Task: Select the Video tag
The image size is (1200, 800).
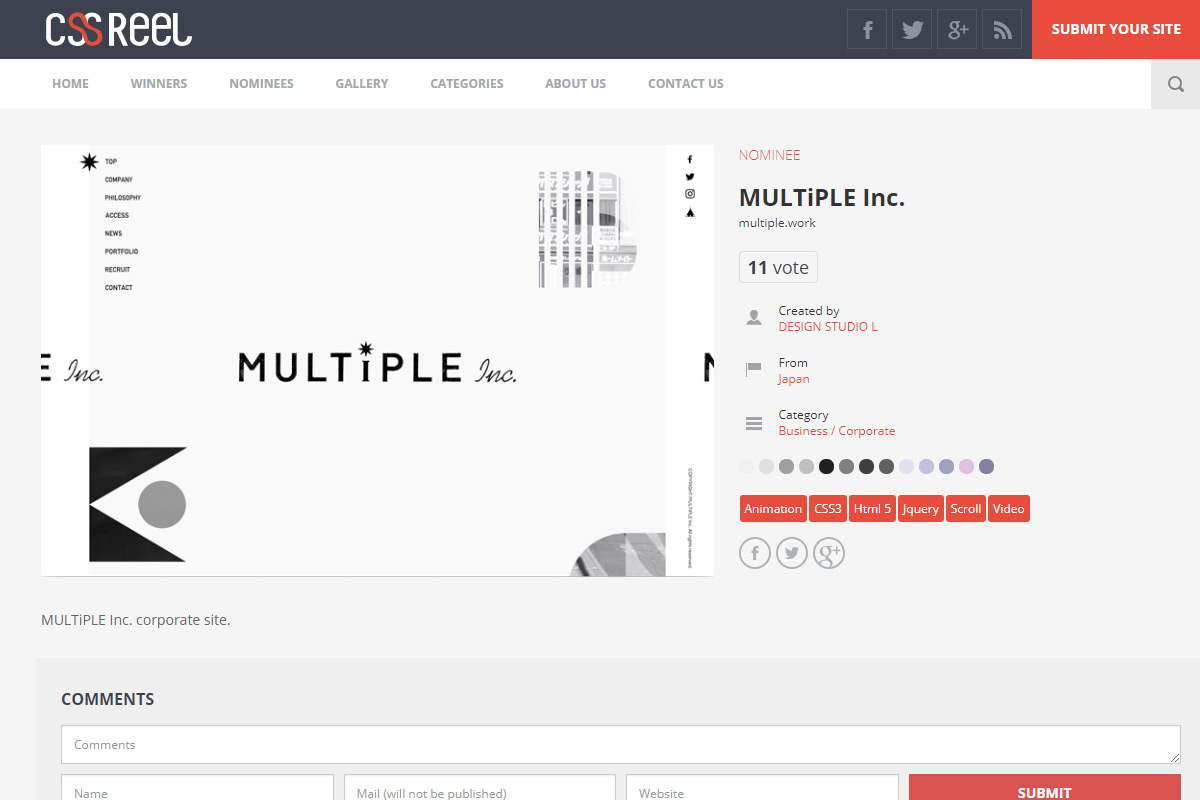Action: 1009,509
